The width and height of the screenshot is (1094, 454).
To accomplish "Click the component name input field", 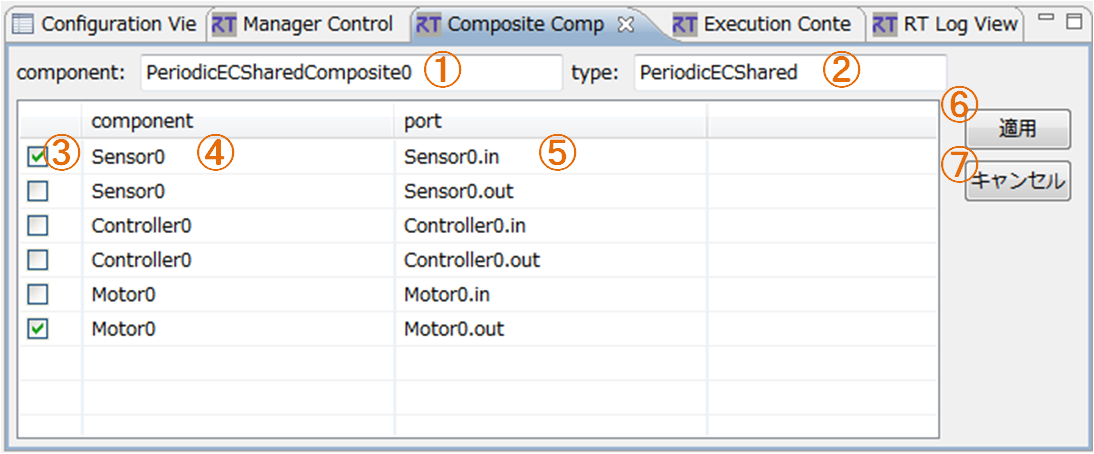I will tap(351, 73).
